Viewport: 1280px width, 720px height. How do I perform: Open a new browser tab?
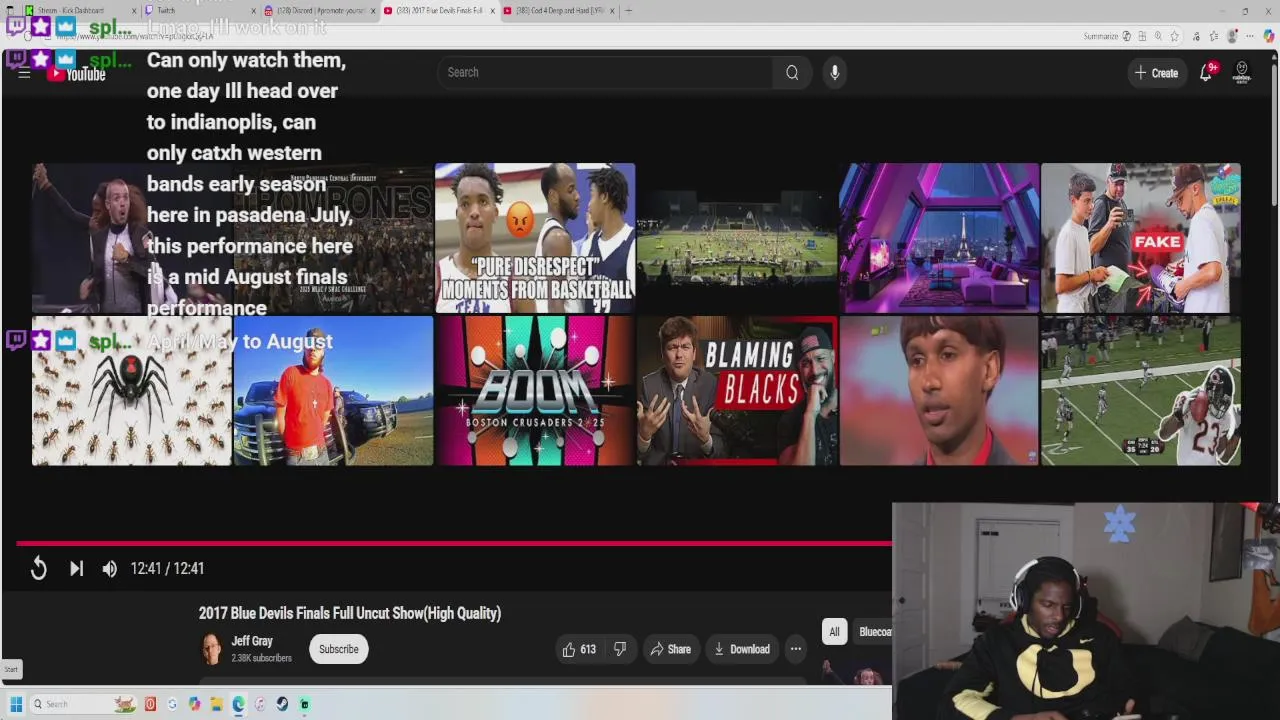[628, 10]
